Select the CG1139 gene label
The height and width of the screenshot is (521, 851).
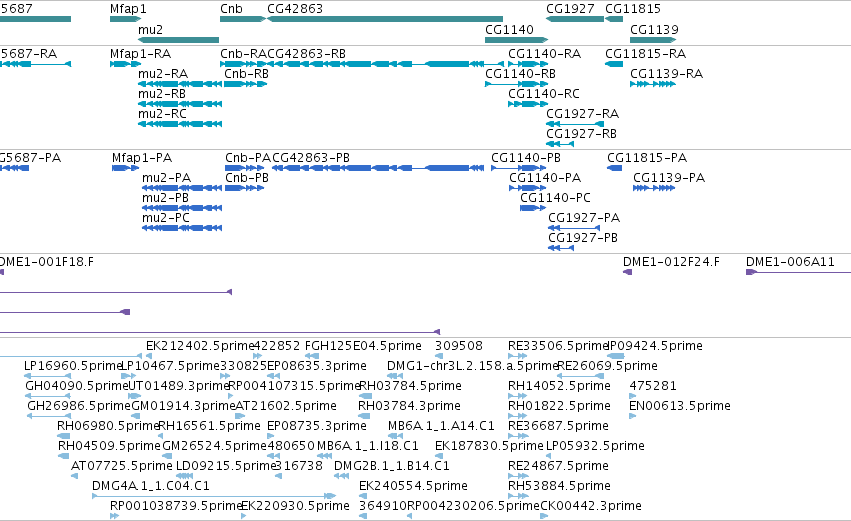click(654, 29)
